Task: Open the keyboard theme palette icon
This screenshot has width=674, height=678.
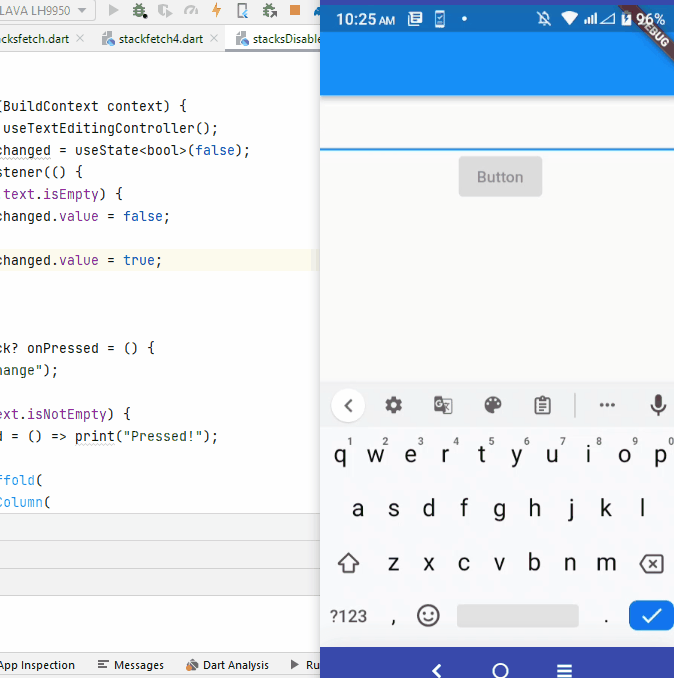Action: 493,405
